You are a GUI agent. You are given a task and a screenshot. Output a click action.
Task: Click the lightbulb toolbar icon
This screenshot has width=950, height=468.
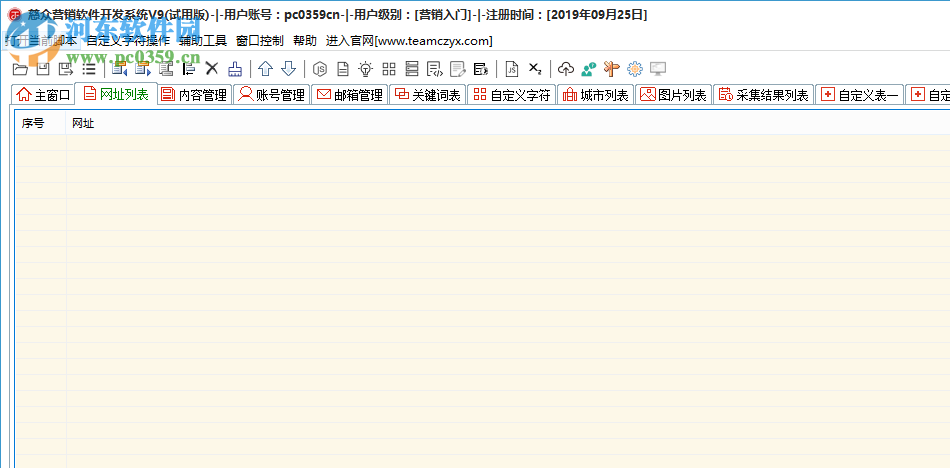pyautogui.click(x=365, y=69)
